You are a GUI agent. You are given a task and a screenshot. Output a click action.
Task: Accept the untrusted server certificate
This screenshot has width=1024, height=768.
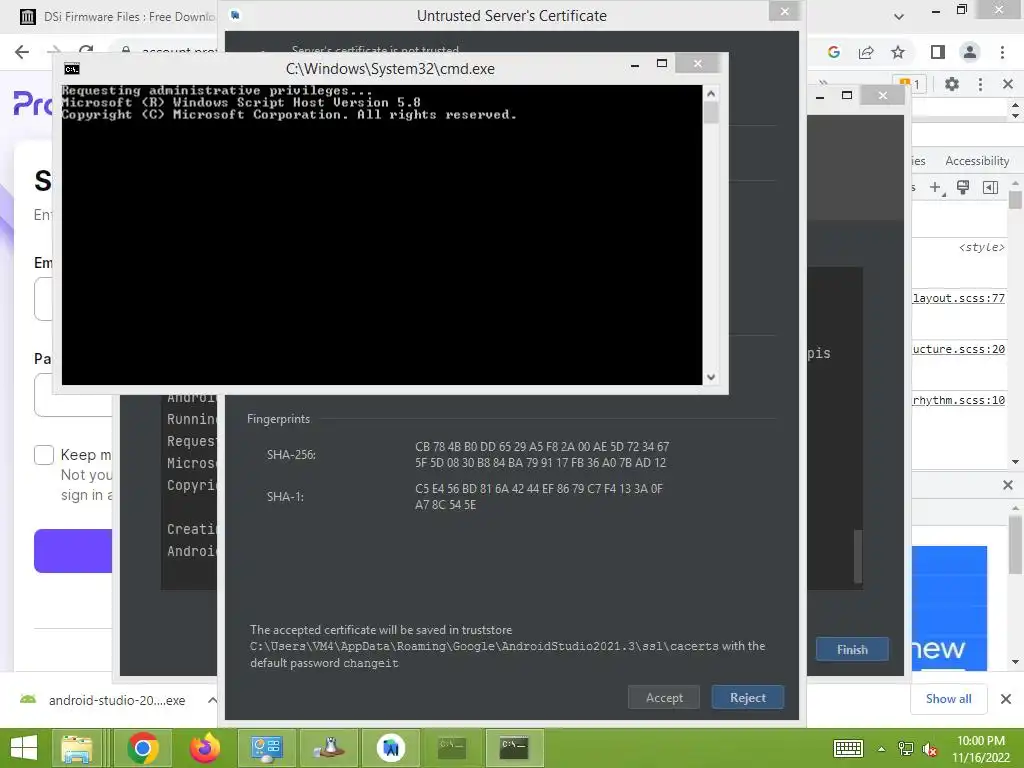tap(664, 697)
